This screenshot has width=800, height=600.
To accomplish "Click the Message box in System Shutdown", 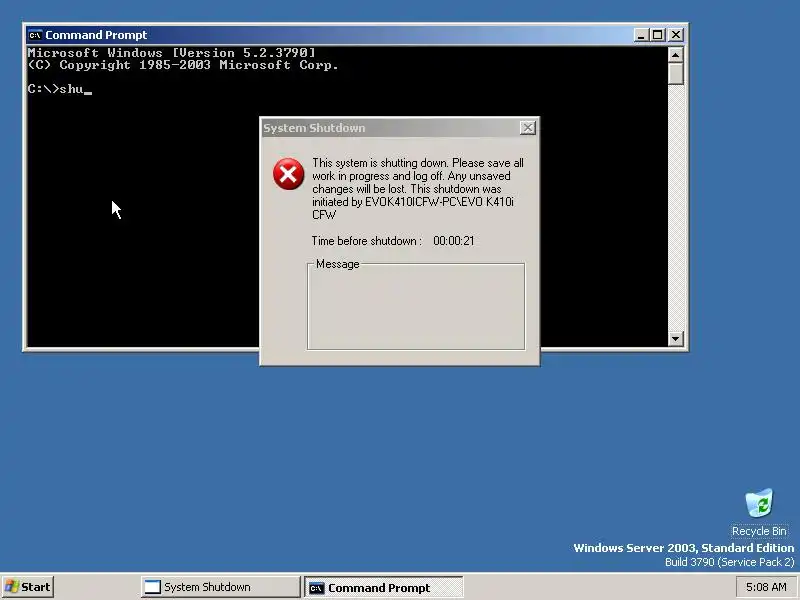I will (416, 307).
